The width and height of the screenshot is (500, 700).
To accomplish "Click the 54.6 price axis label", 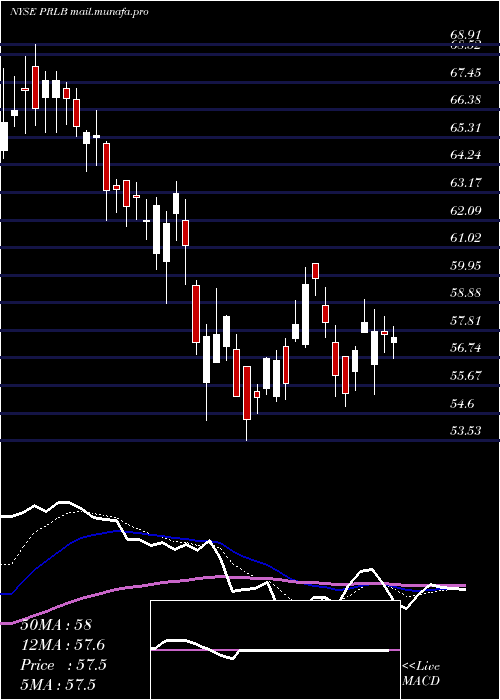I will [462, 404].
